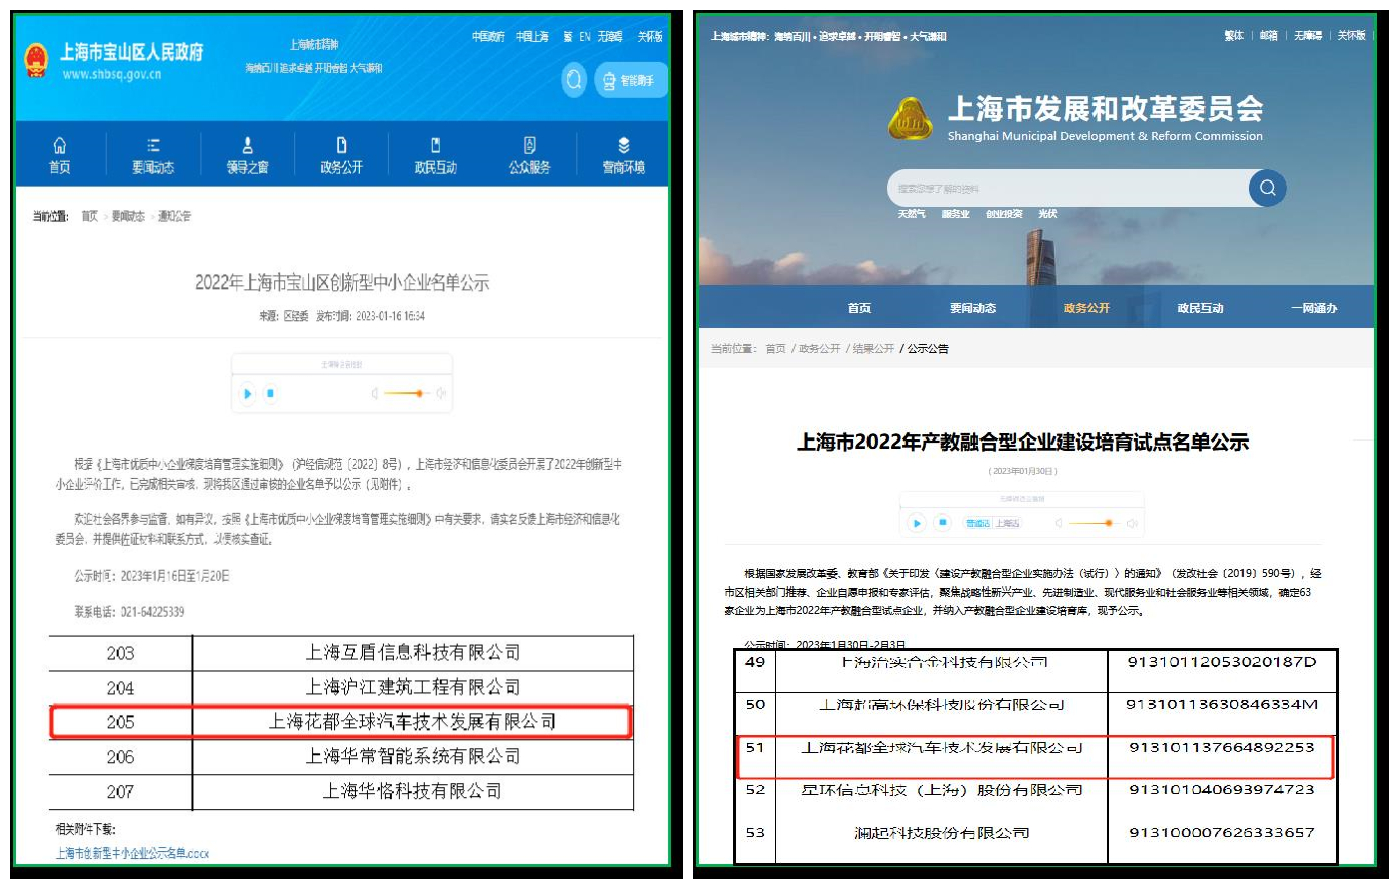
Task: Play audio reader on Reform Commission page
Action: point(917,523)
